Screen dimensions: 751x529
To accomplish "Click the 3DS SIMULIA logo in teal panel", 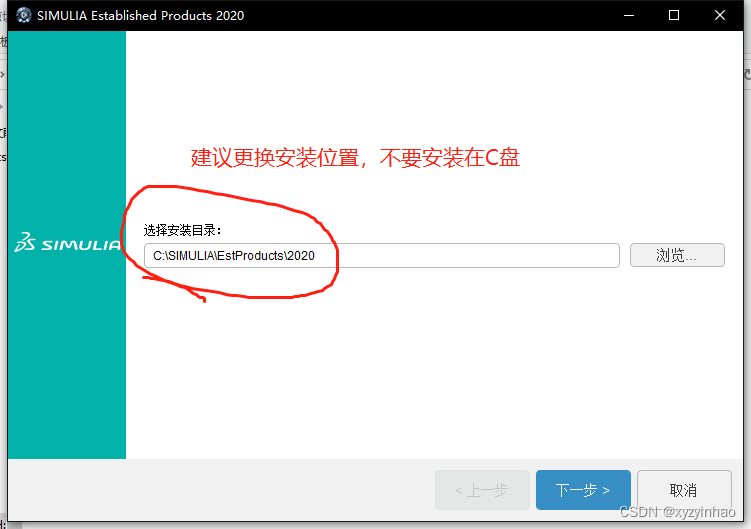I will tap(68, 243).
